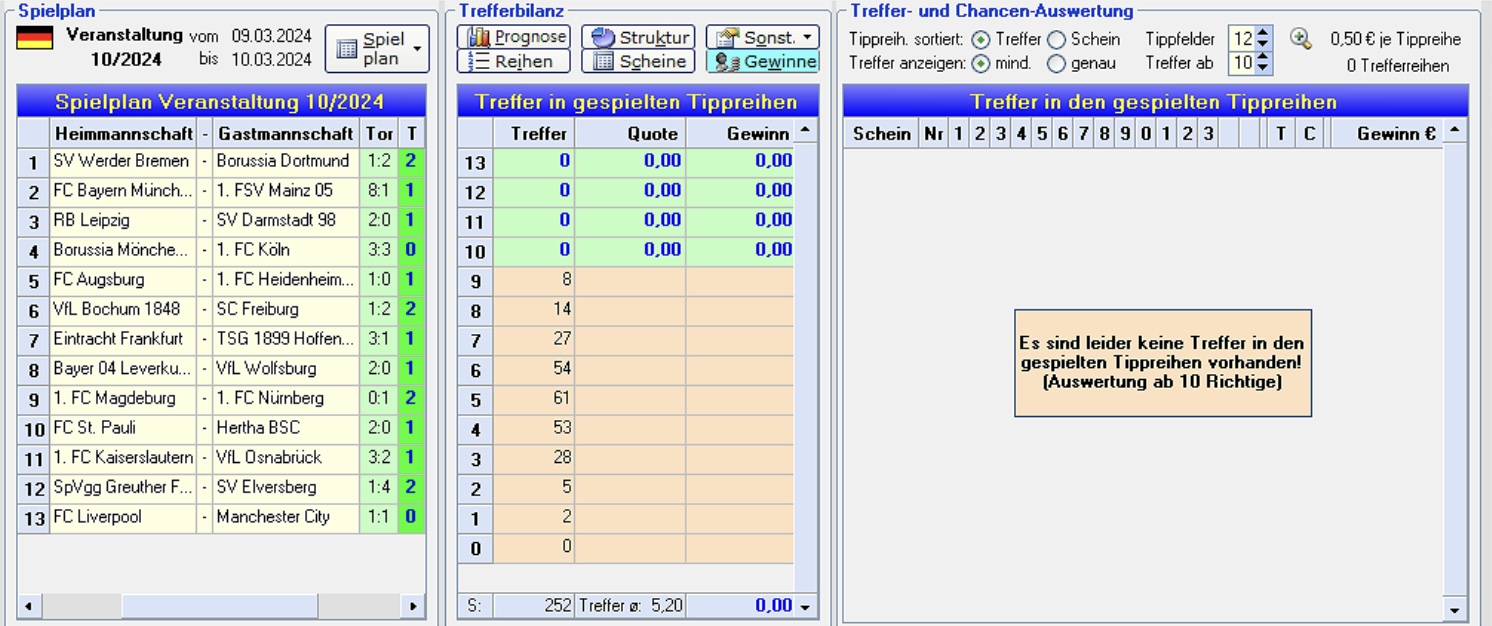The image size is (1492, 626).
Task: Decrease the 'Treffer ab' value
Action: point(1263,69)
